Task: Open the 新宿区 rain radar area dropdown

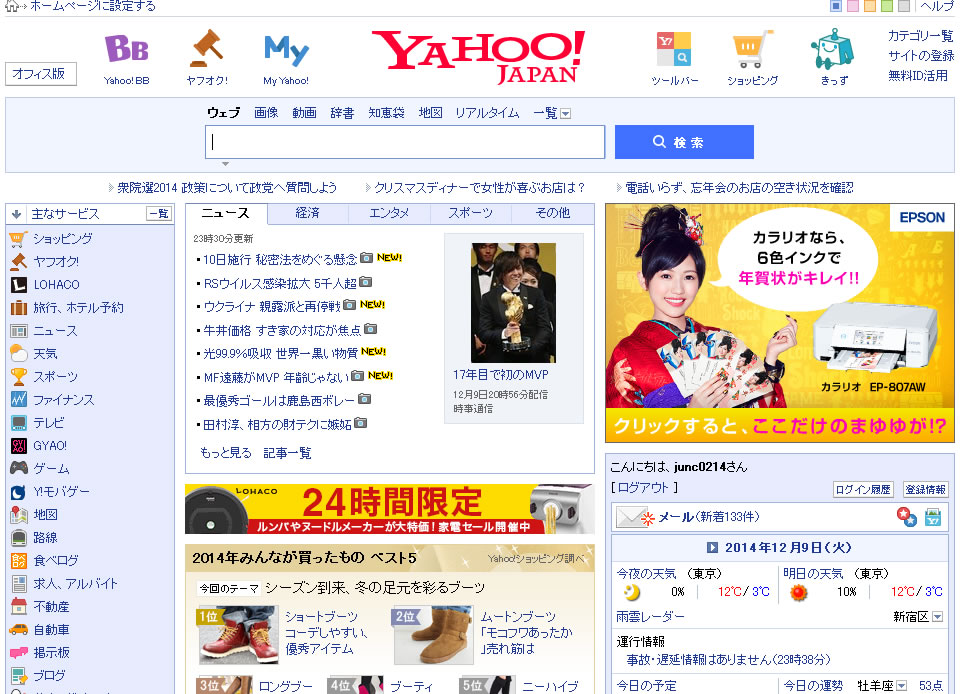Action: pos(938,617)
